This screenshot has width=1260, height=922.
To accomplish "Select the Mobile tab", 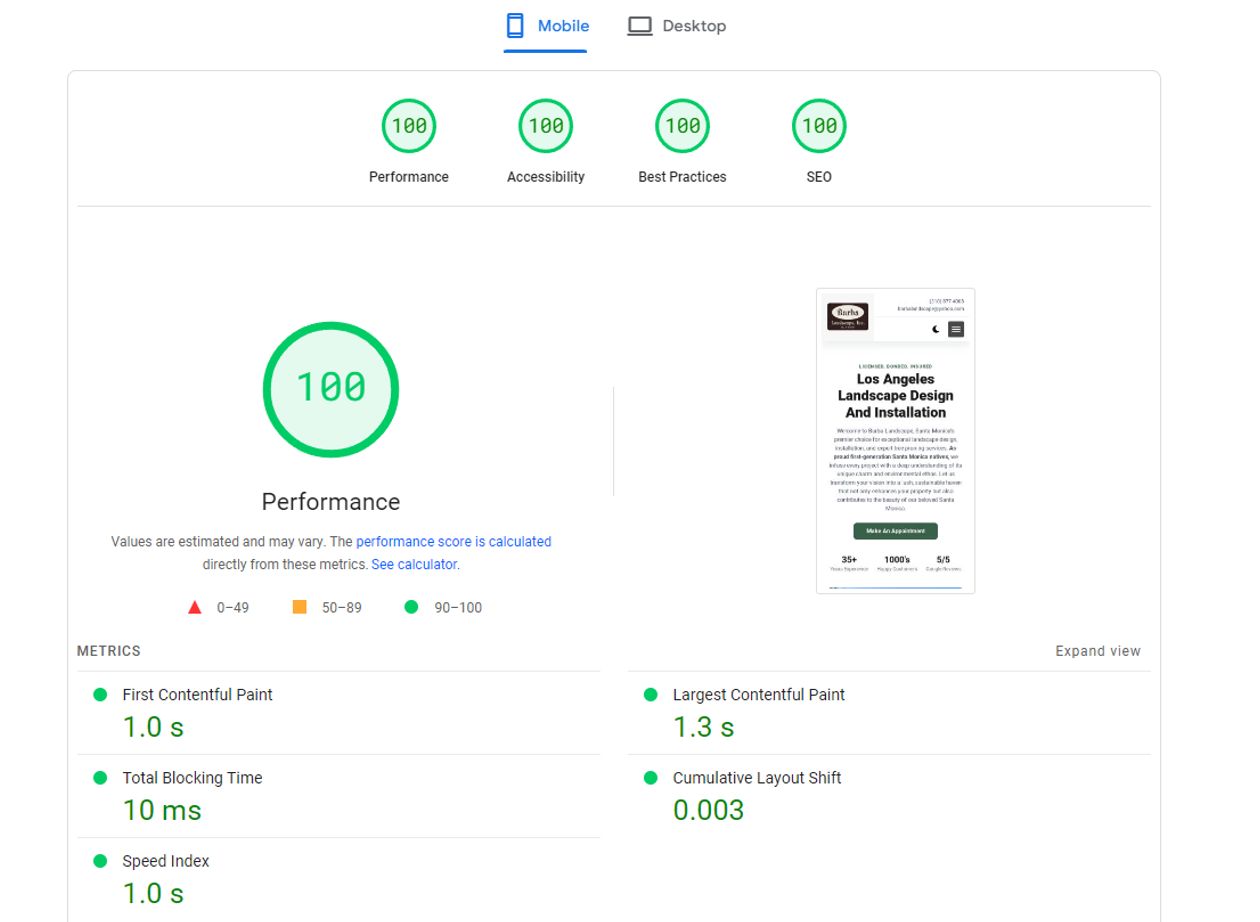I will [563, 25].
